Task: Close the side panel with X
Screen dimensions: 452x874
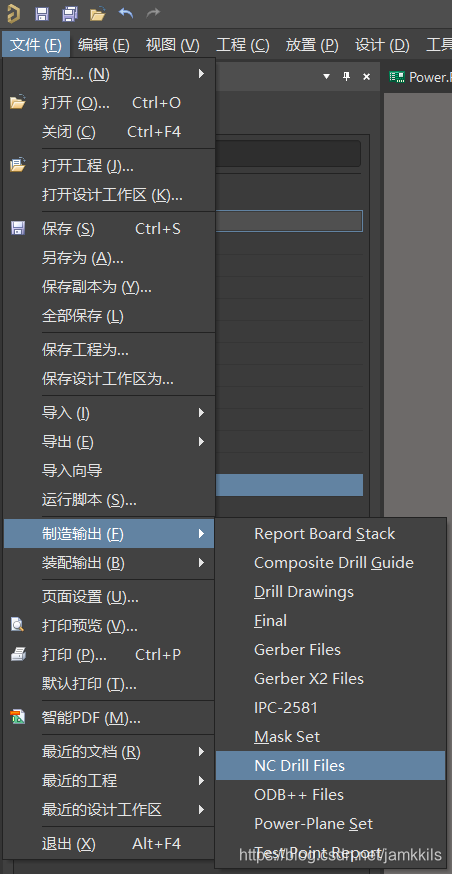Action: coord(366,76)
